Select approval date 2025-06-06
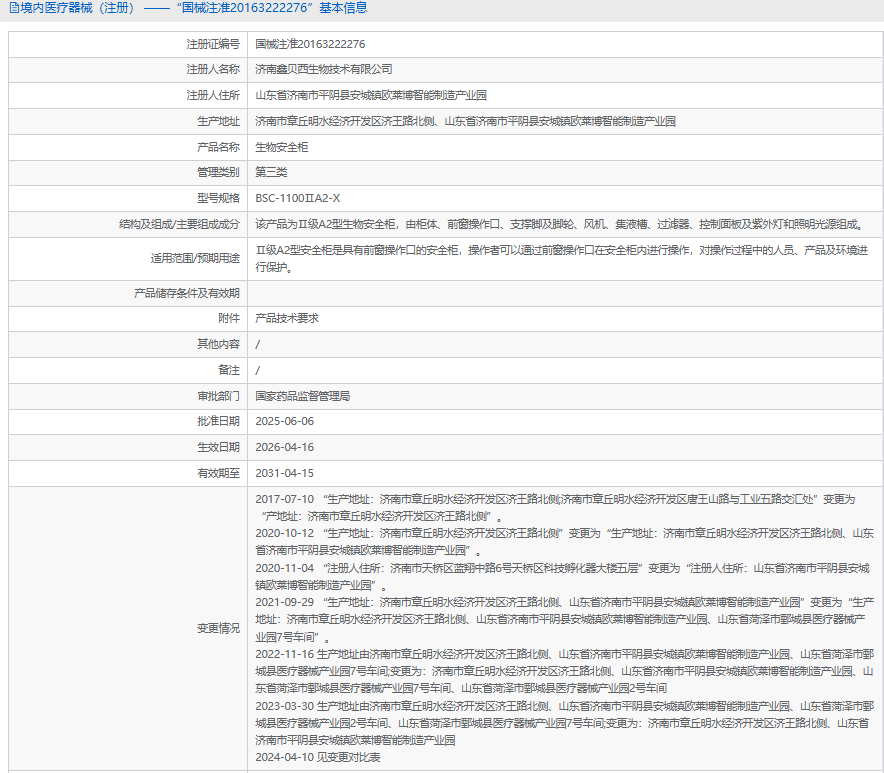Screen dimensions: 884x773 (285, 422)
